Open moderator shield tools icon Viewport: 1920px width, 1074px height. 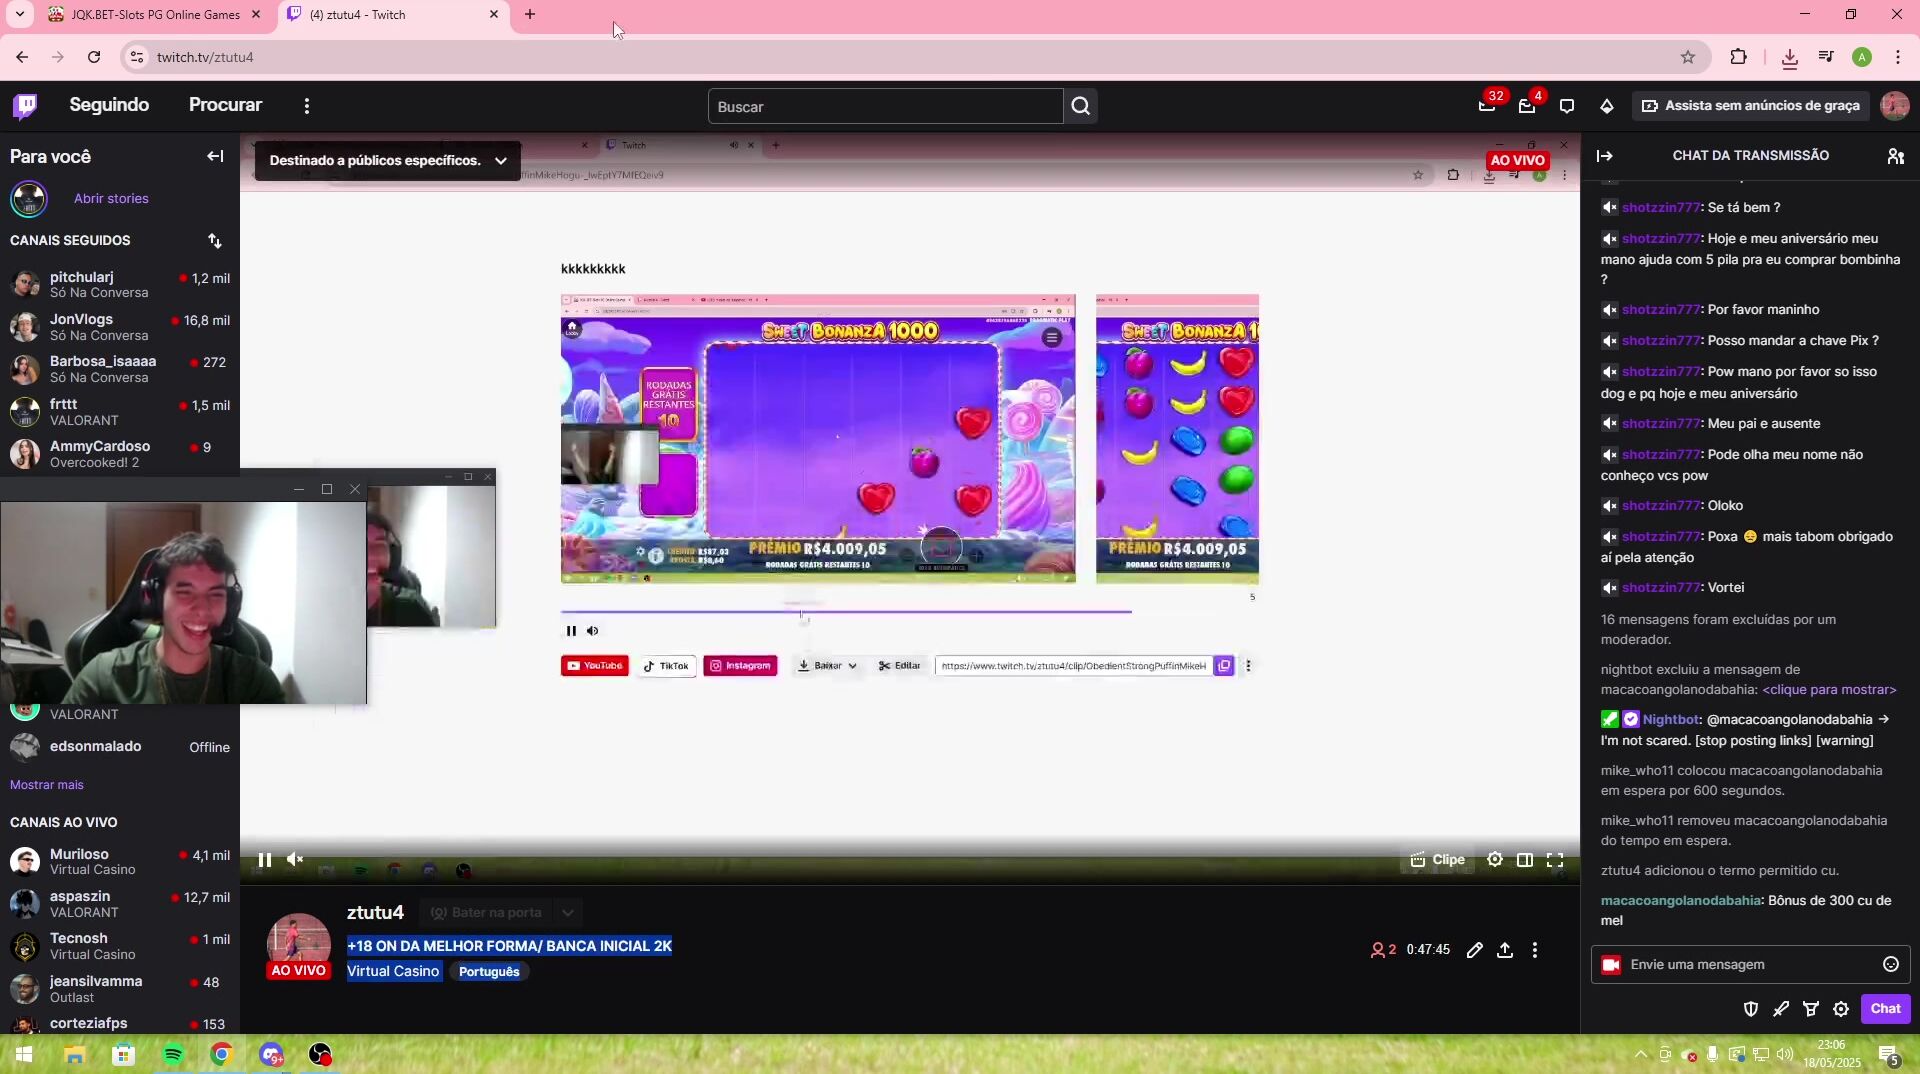coord(1751,1010)
